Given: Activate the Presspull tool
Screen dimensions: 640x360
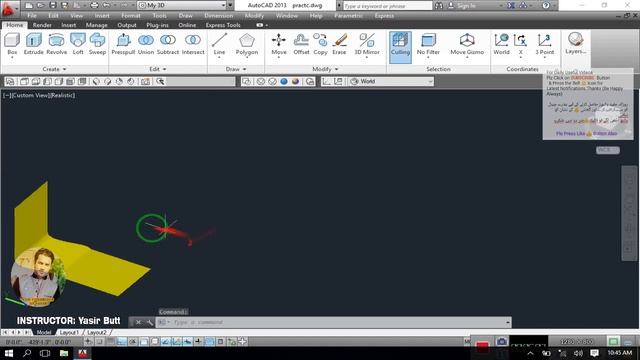Looking at the screenshot, I should 123,44.
